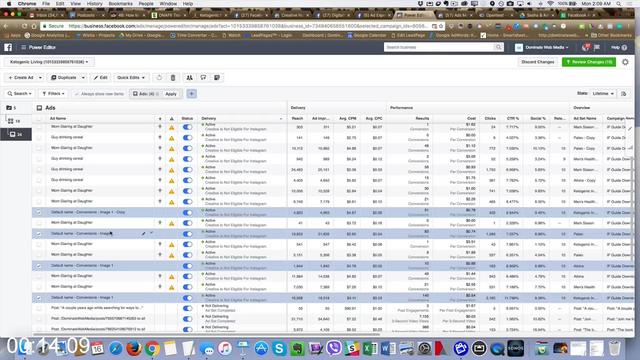Click the flag icon in header
Image resolution: width=640 pixels, height=360 pixels.
point(597,47)
